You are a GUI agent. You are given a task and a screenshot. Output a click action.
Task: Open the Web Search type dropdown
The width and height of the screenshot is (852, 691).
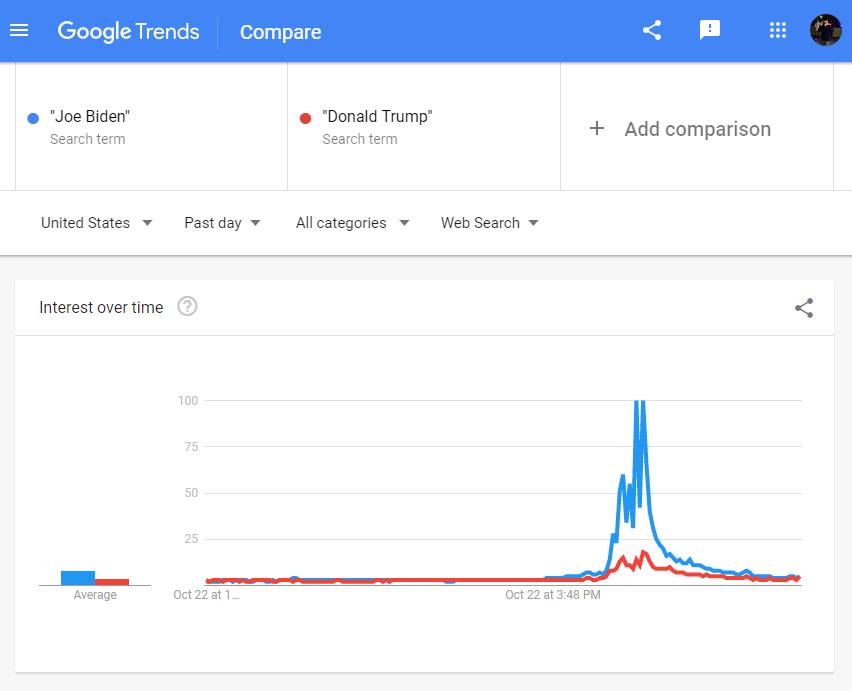coord(489,223)
